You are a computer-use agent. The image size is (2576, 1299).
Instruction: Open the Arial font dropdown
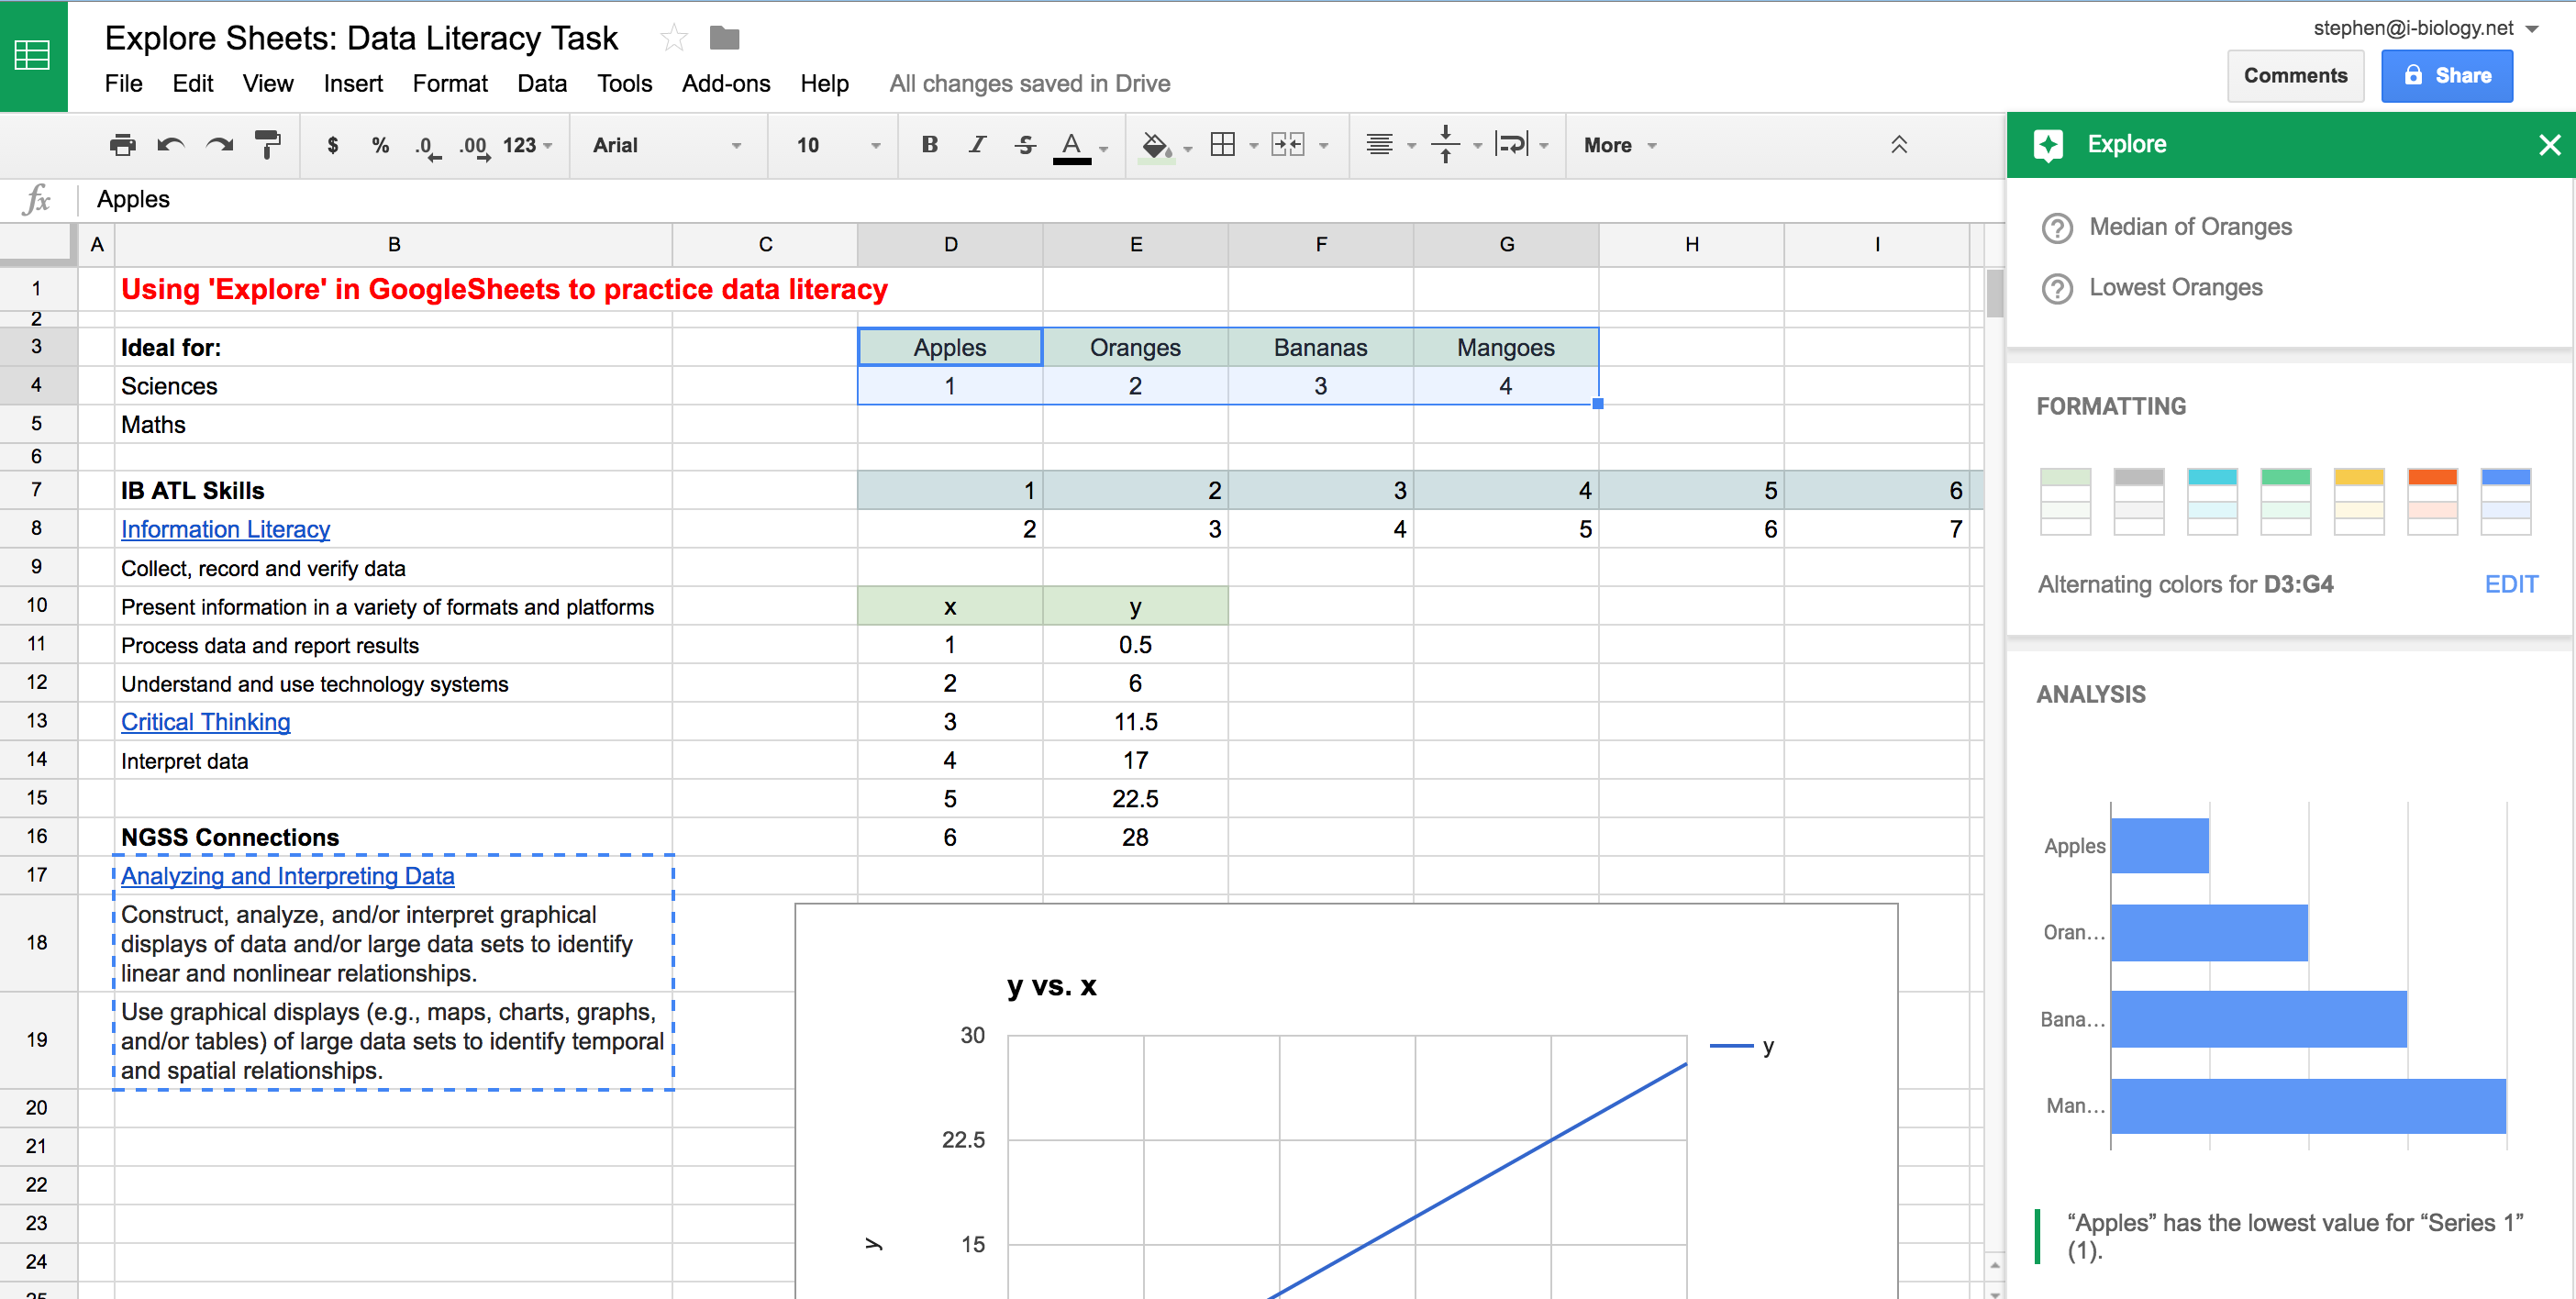coord(667,145)
